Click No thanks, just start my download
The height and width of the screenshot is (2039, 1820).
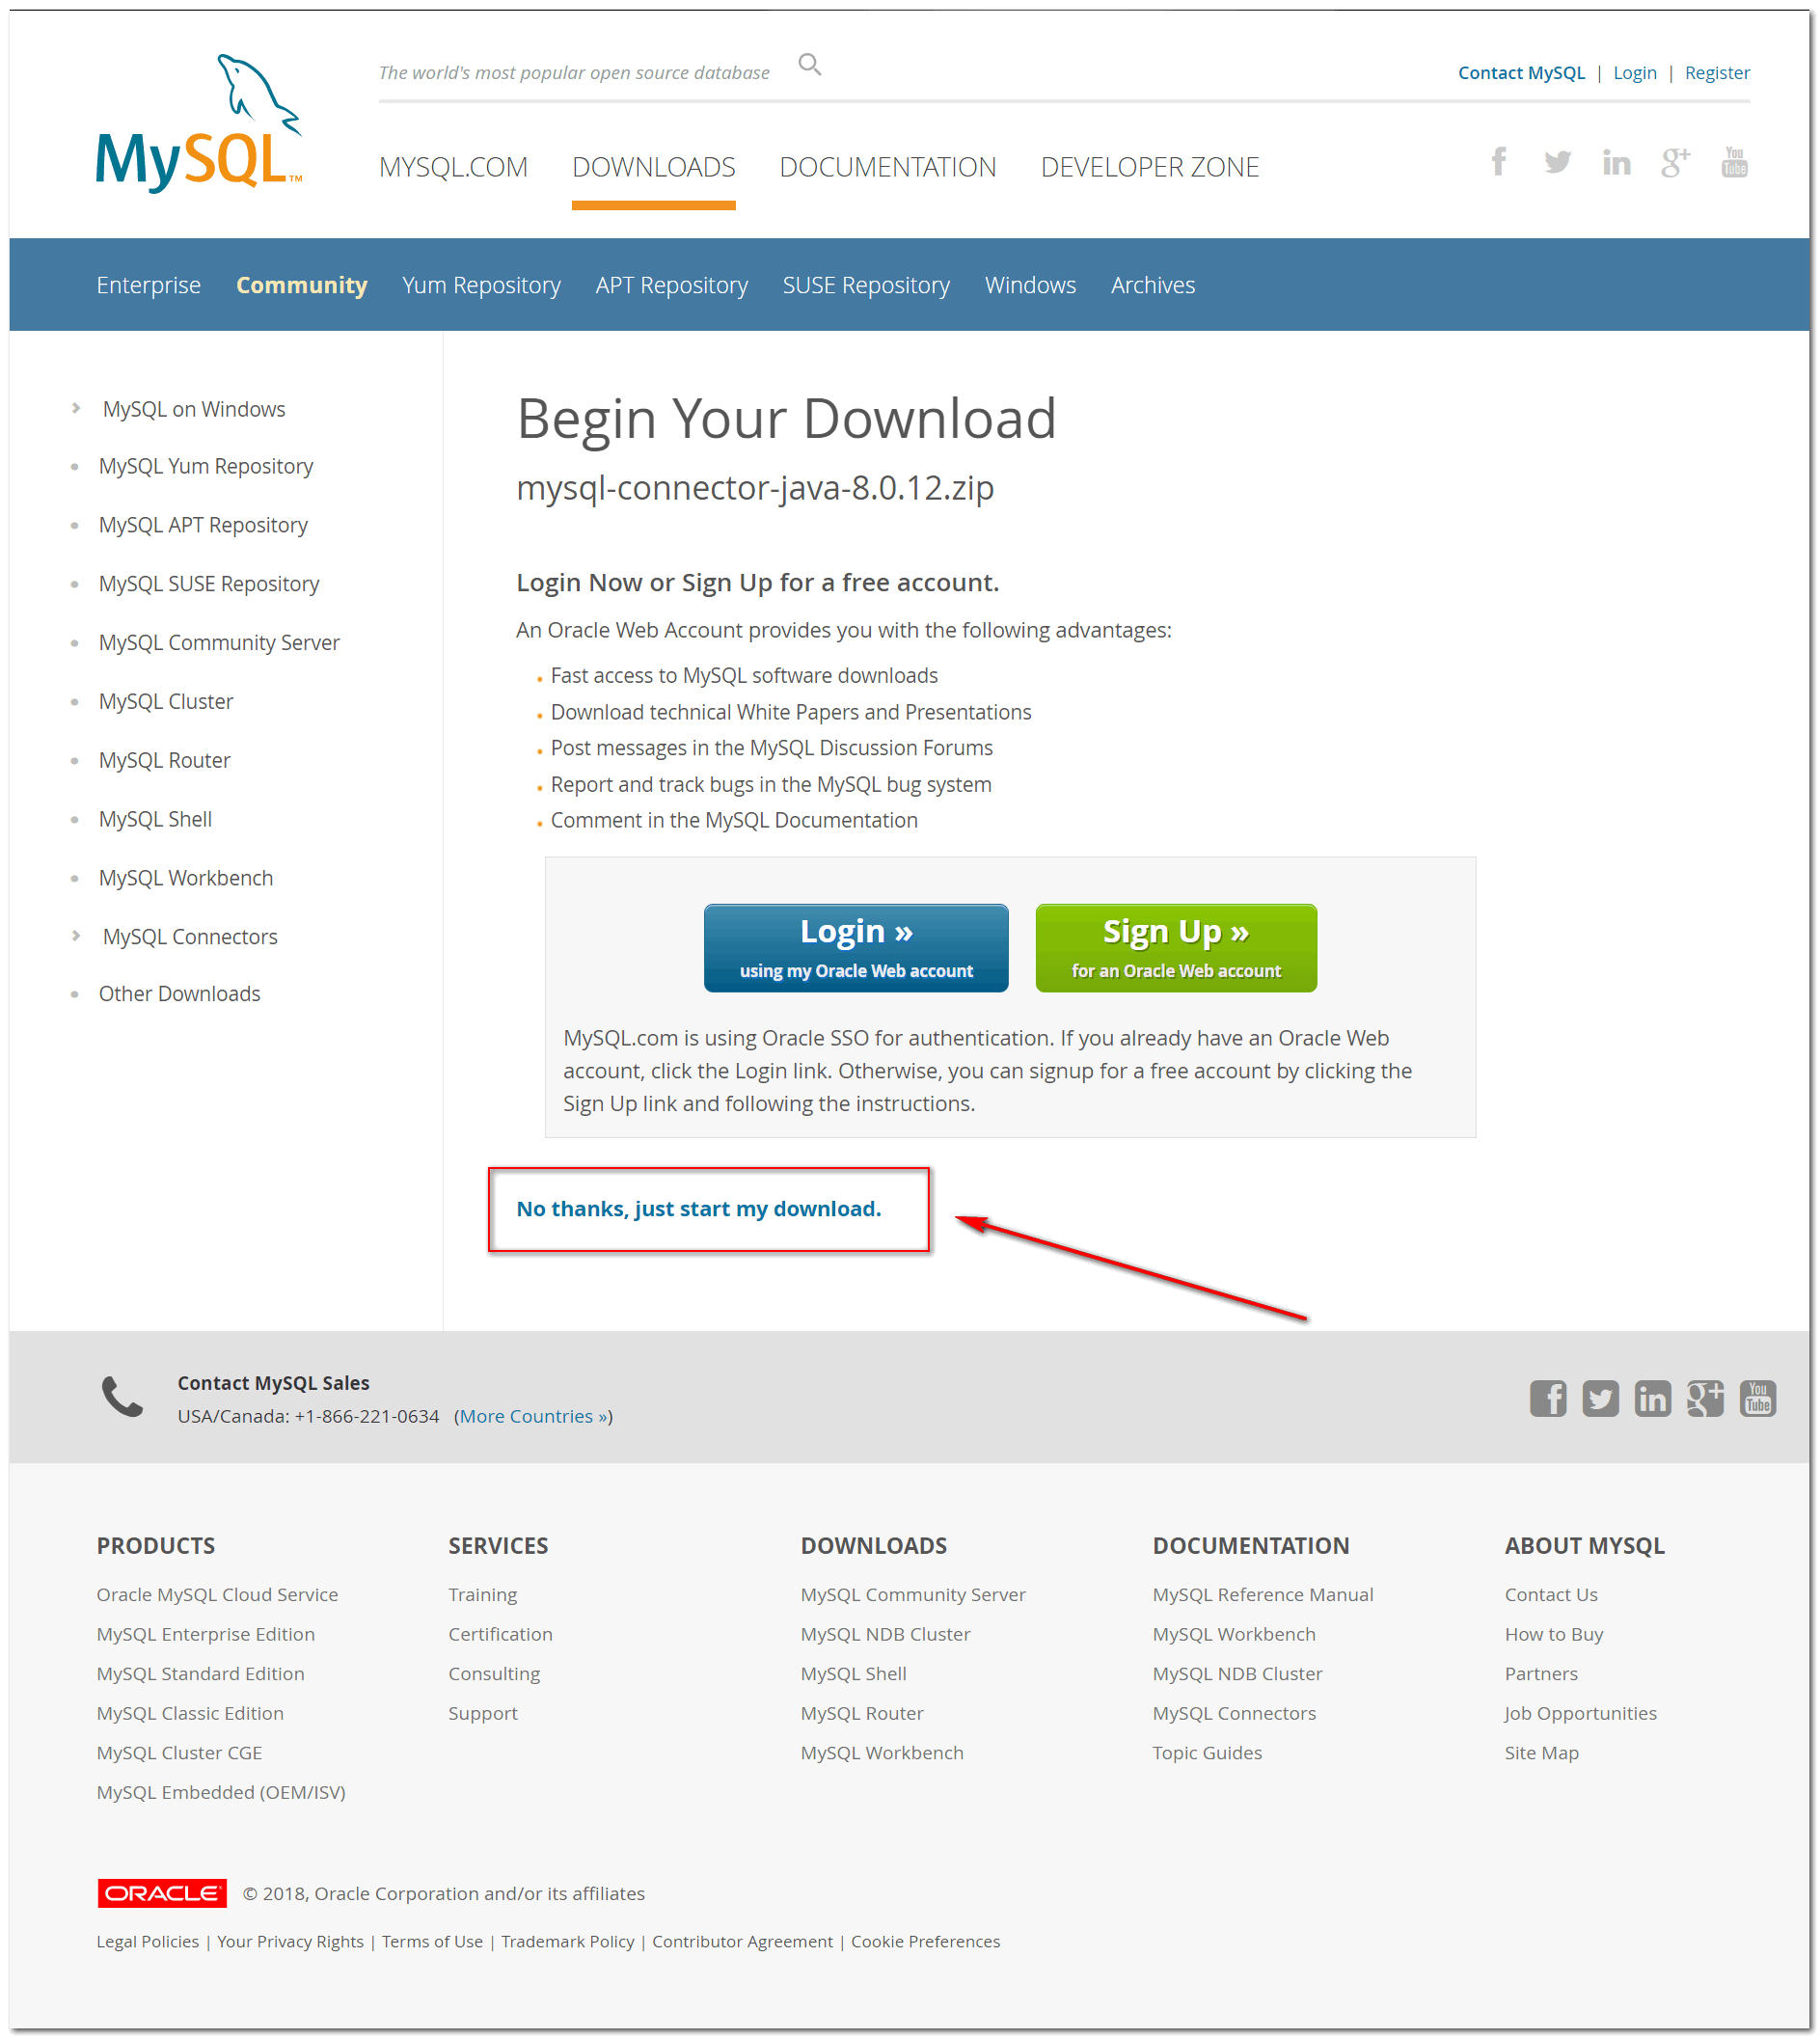click(x=699, y=1209)
